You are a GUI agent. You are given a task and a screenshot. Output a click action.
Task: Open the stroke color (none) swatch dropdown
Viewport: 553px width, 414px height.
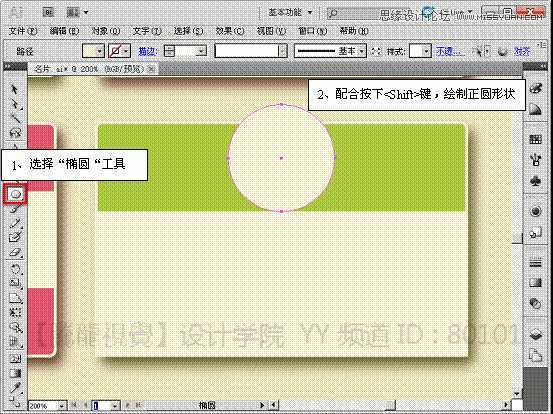click(126, 51)
